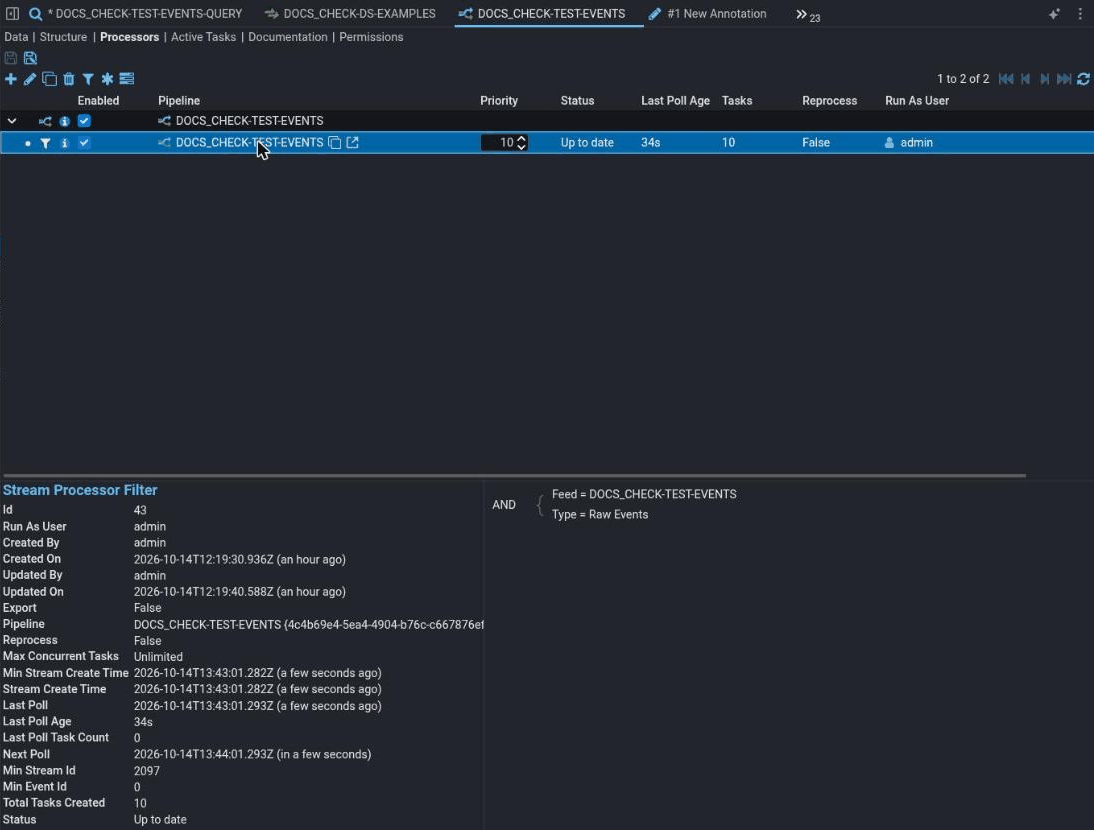Go to the last page of results
The width and height of the screenshot is (1094, 830).
tap(1064, 79)
